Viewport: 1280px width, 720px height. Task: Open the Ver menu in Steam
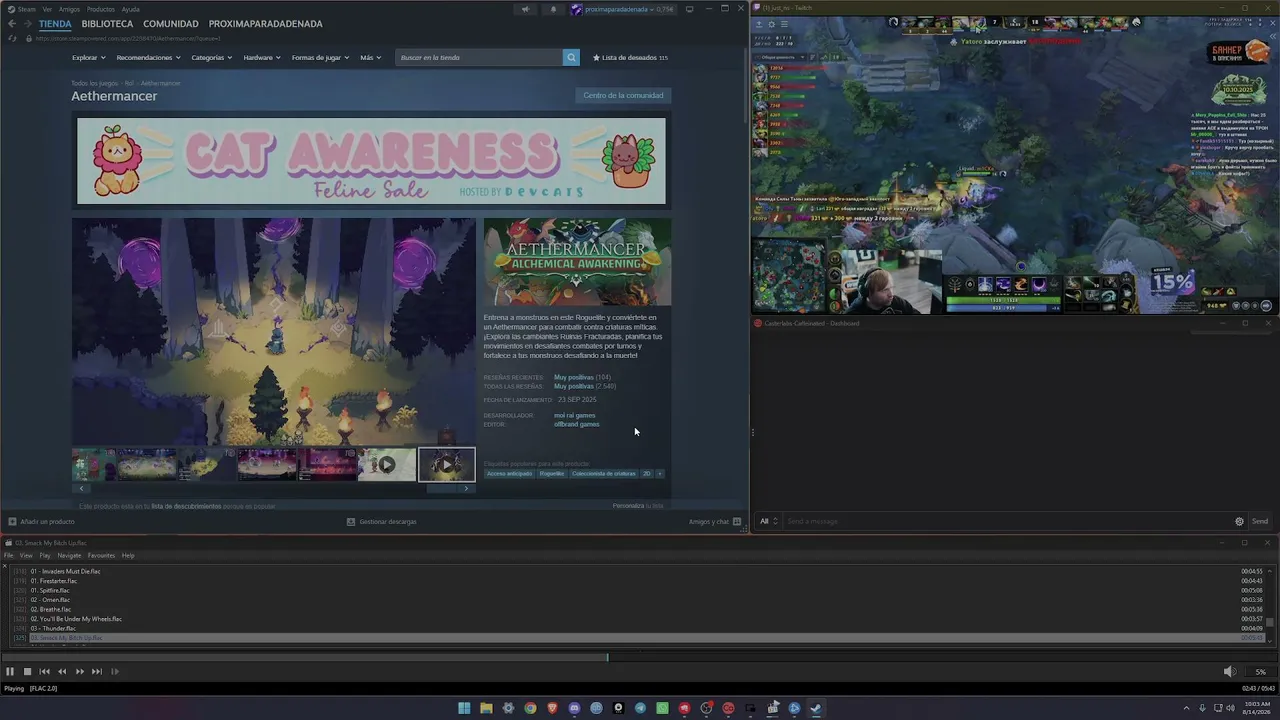tap(47, 9)
